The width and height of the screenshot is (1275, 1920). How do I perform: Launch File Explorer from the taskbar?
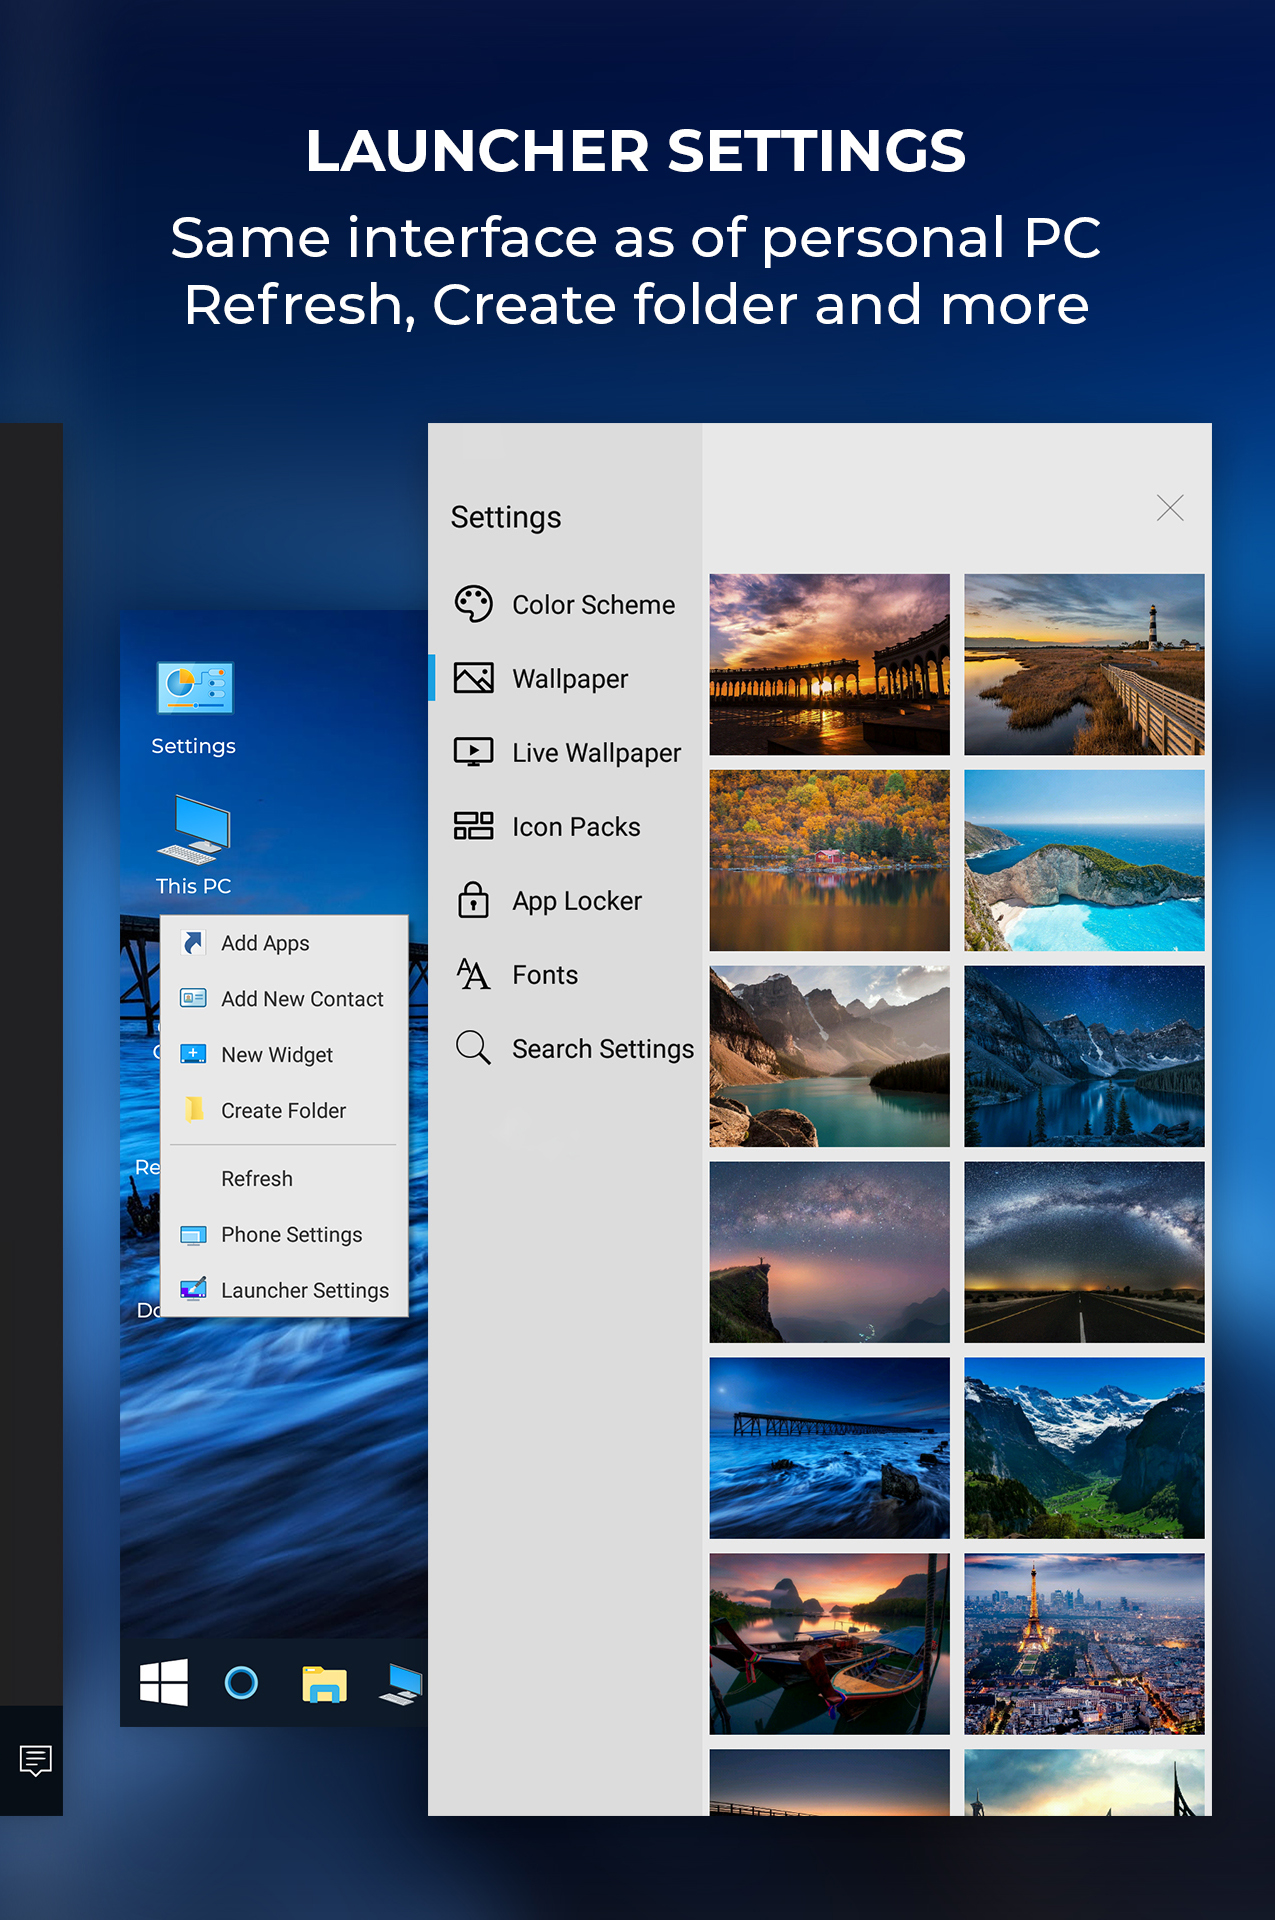[x=324, y=1684]
